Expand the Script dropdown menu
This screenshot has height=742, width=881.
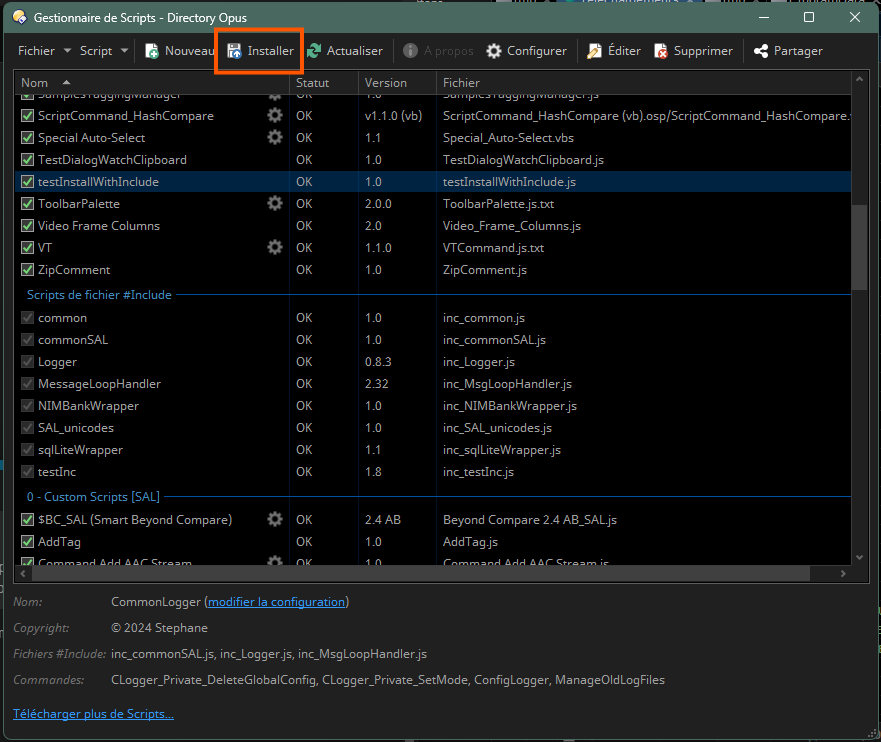[105, 51]
